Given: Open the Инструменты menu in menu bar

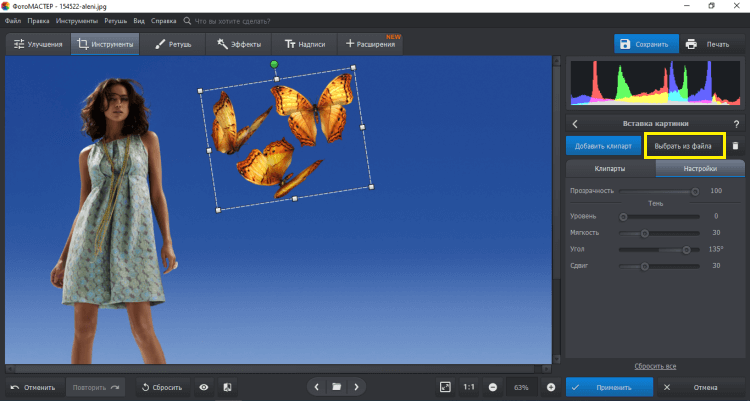Looking at the screenshot, I should click(77, 21).
